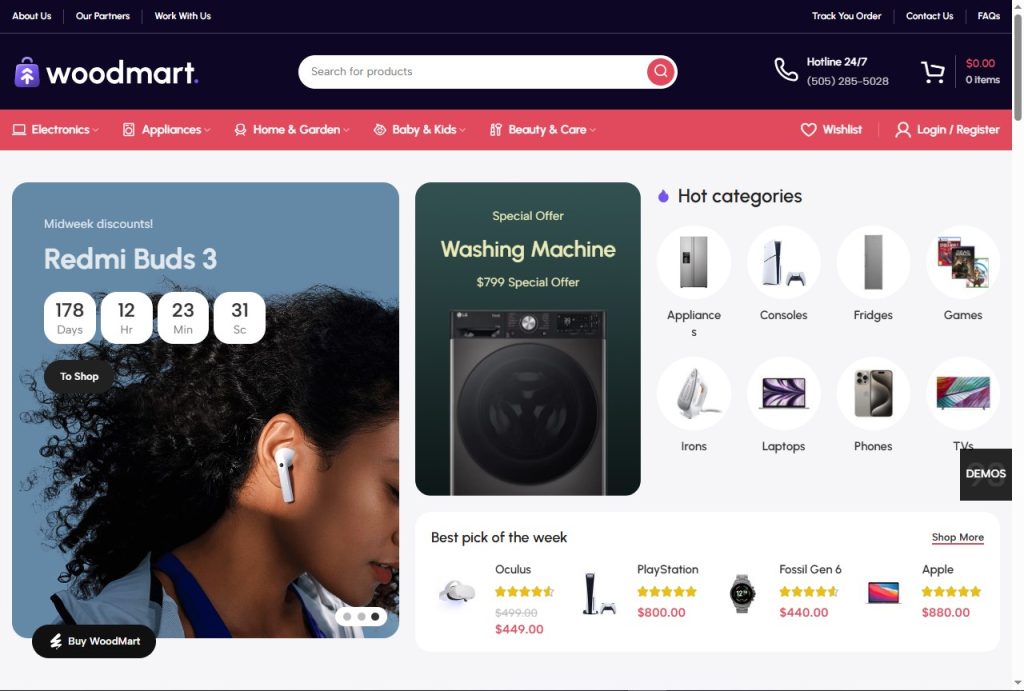Expand the Home & Garden dropdown menu
1024x691 pixels.
pyautogui.click(x=292, y=129)
